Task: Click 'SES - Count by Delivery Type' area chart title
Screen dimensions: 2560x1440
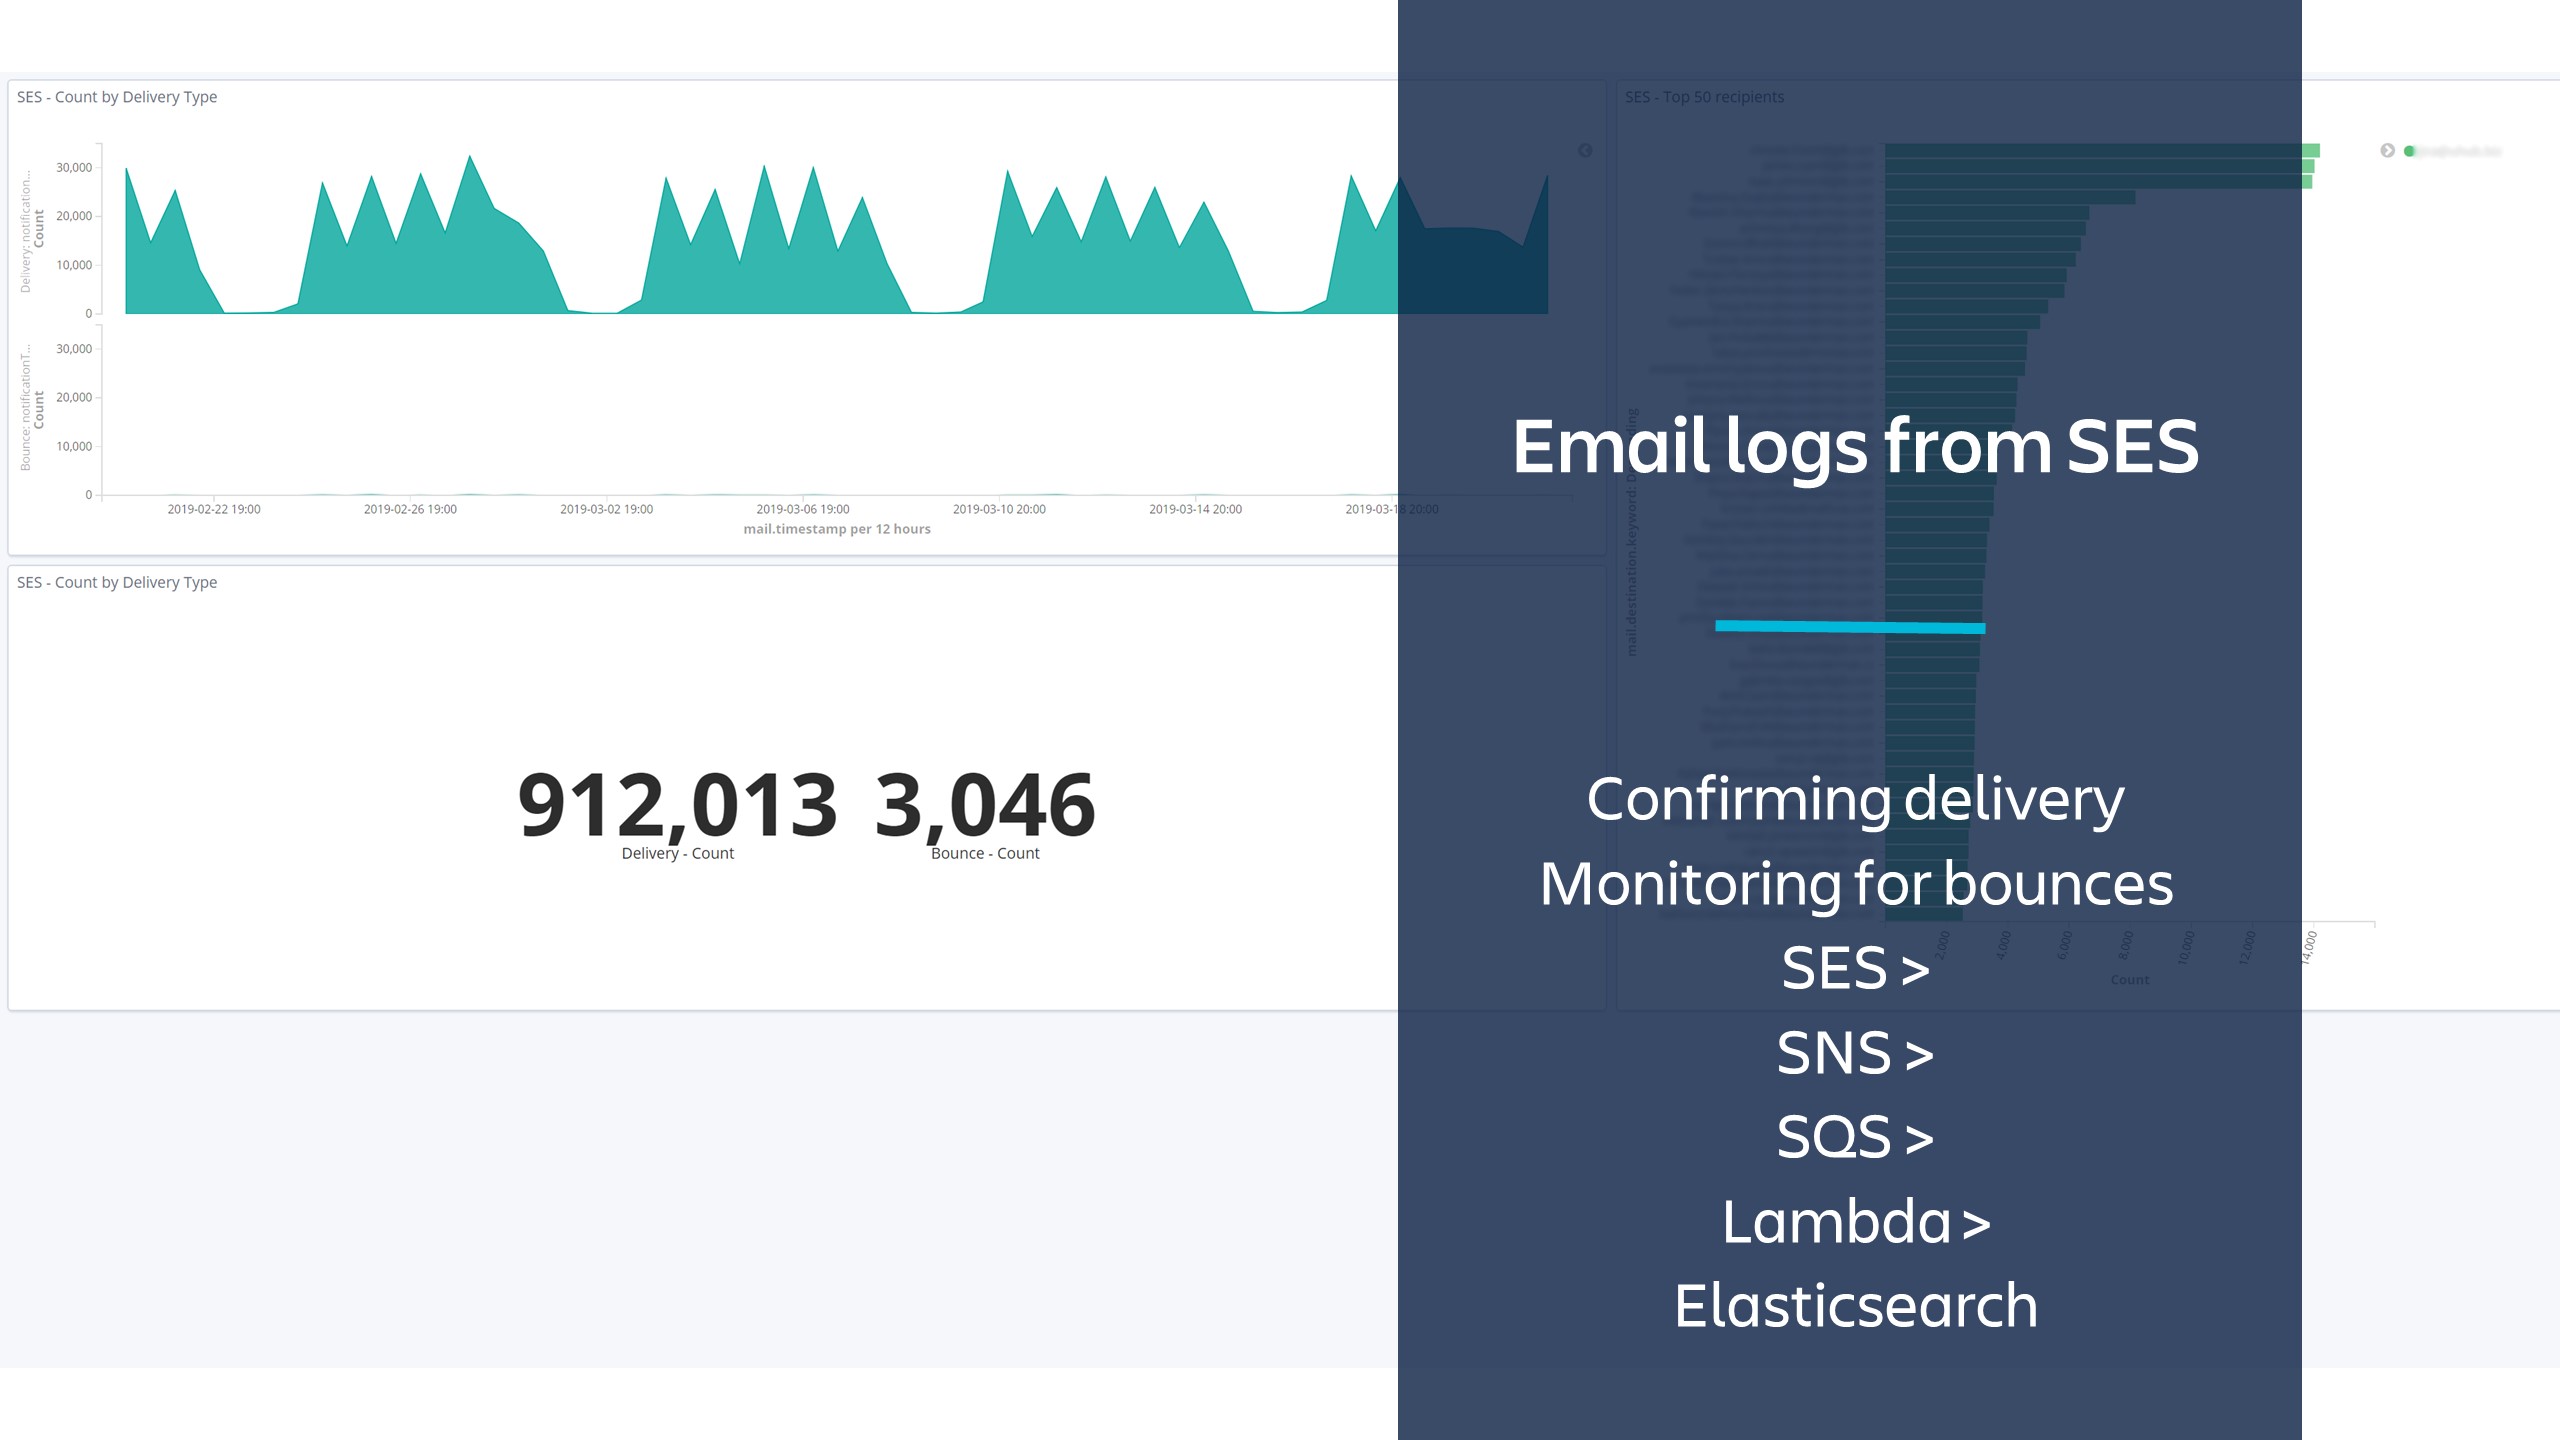Action: coord(117,97)
